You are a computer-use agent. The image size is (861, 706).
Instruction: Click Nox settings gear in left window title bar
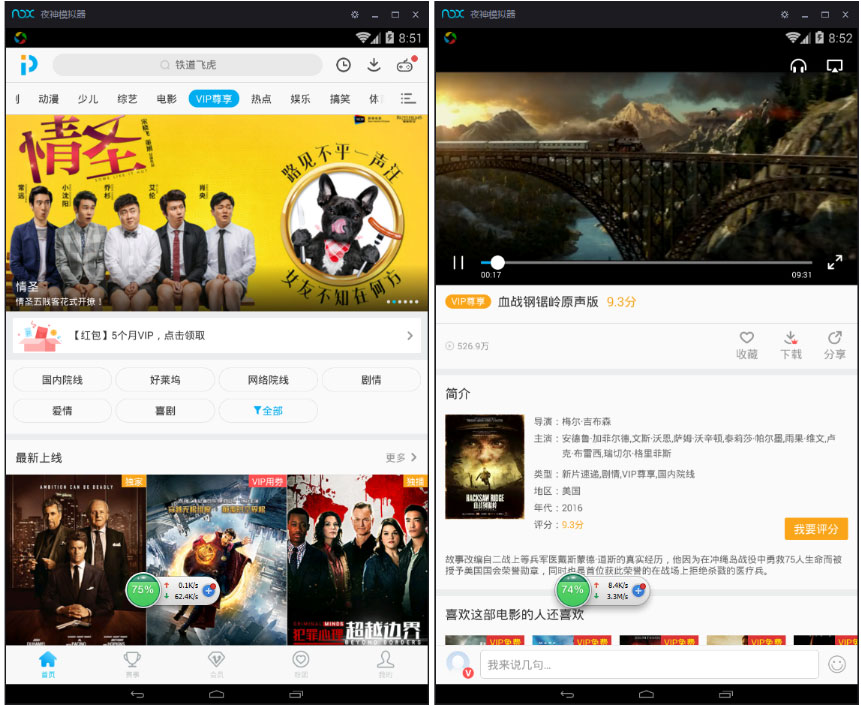point(355,14)
